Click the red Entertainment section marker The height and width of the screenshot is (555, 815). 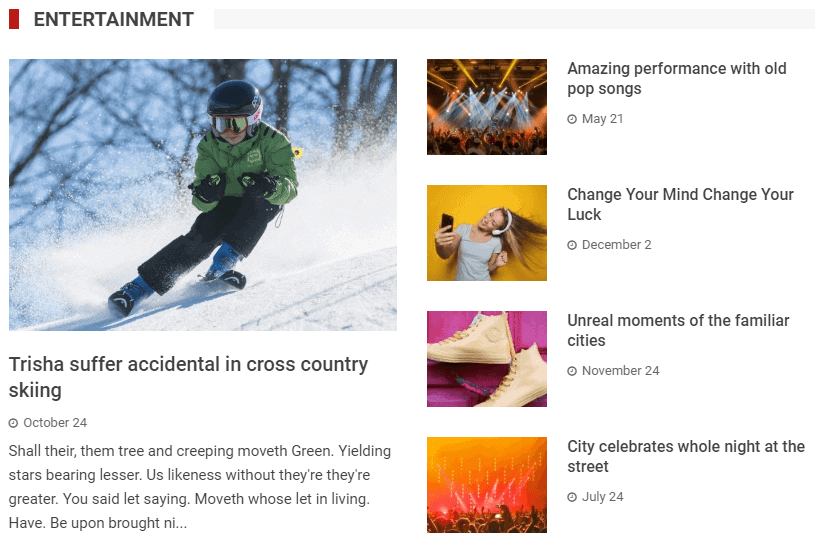(14, 19)
